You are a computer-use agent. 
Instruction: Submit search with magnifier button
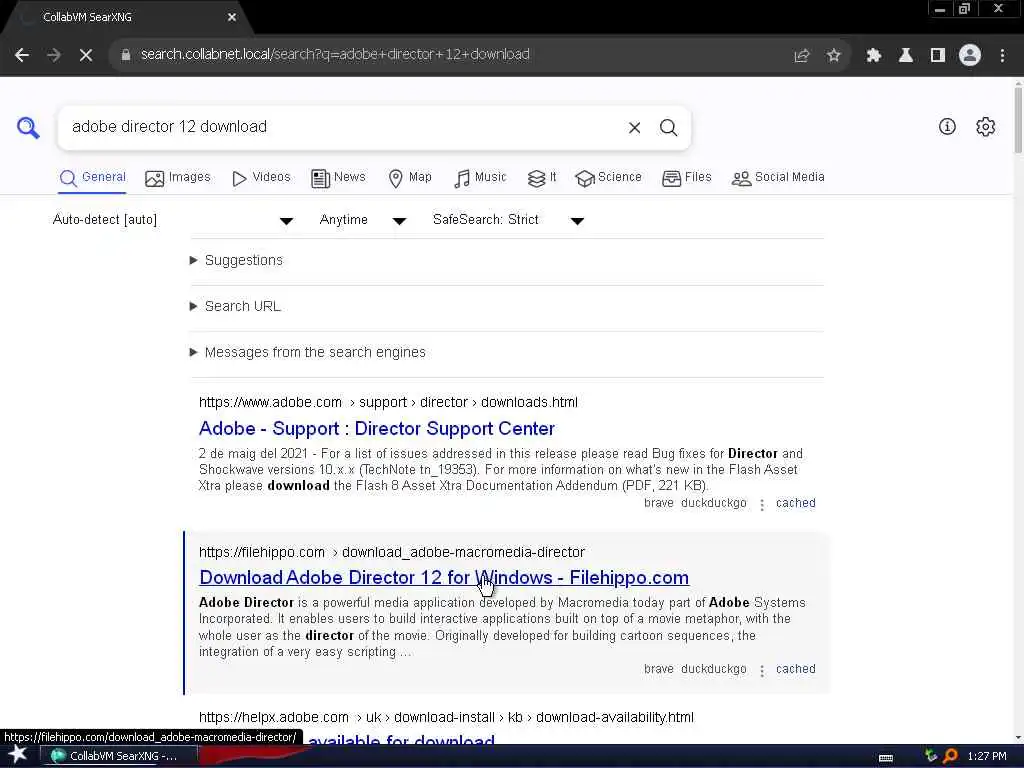point(668,127)
